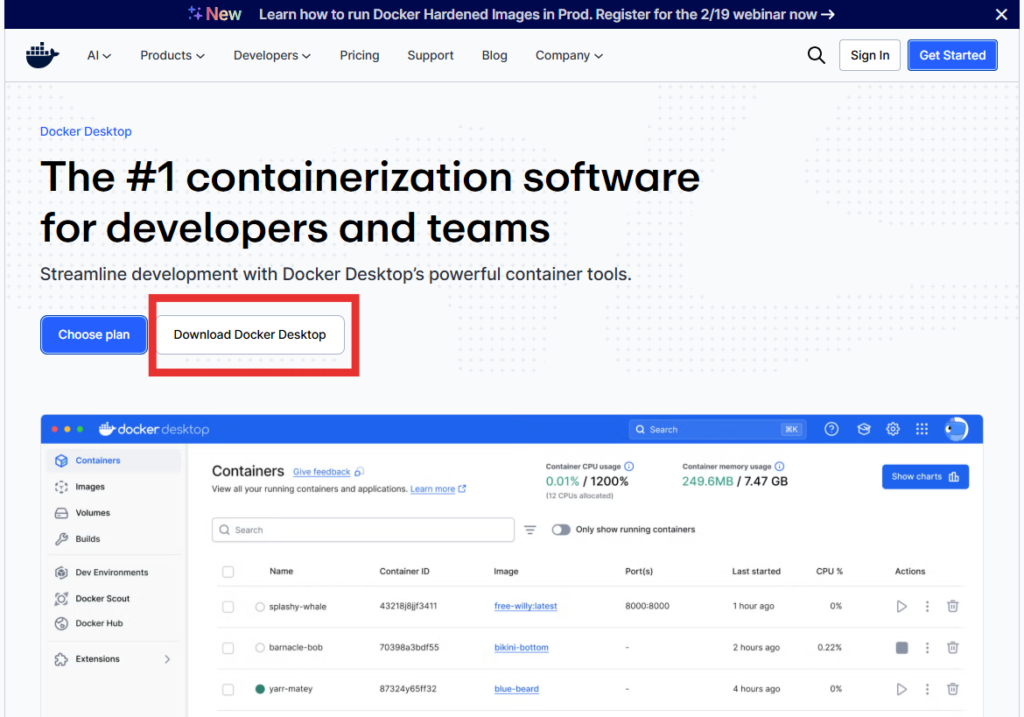
Task: Click the stop icon for barnacle-bob
Action: point(902,648)
